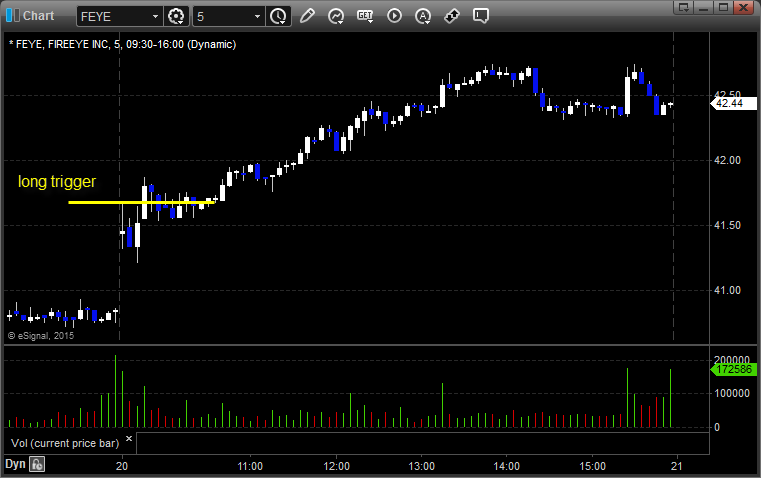
Task: Maximize the Chart window
Action: (x=723, y=7)
